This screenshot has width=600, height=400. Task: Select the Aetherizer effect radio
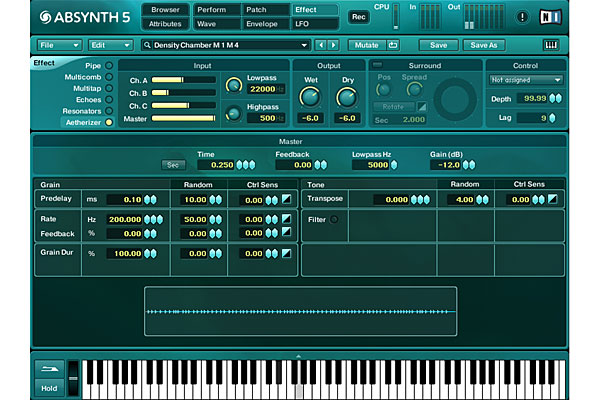tap(109, 122)
